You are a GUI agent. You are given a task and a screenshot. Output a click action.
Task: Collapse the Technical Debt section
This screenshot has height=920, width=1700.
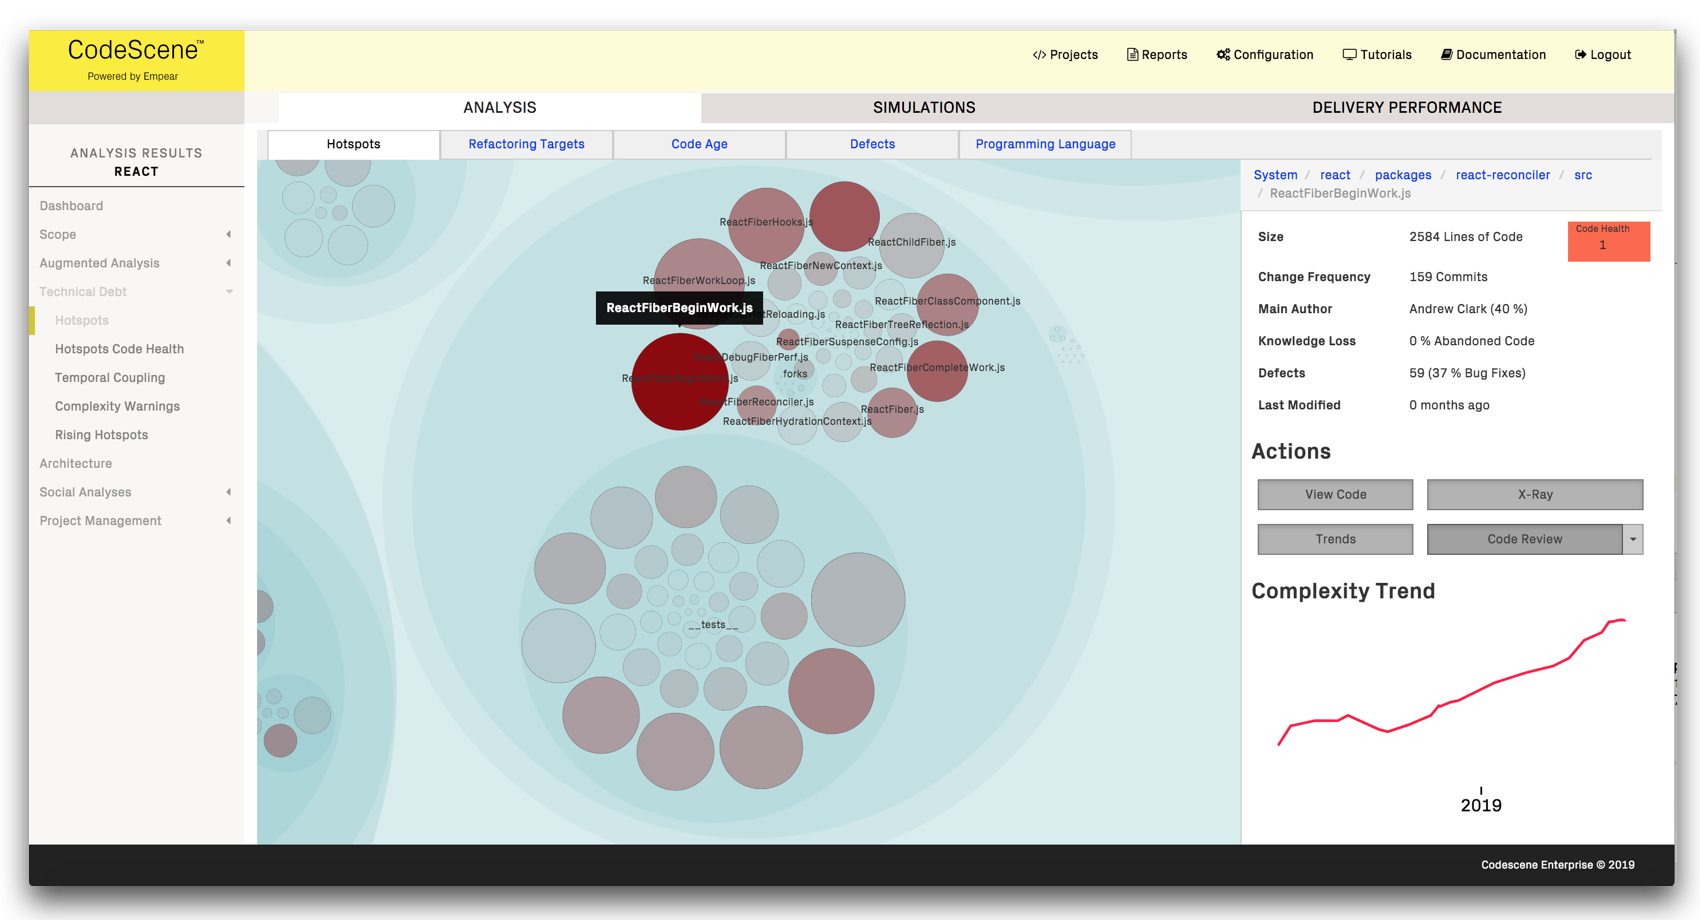tap(229, 292)
